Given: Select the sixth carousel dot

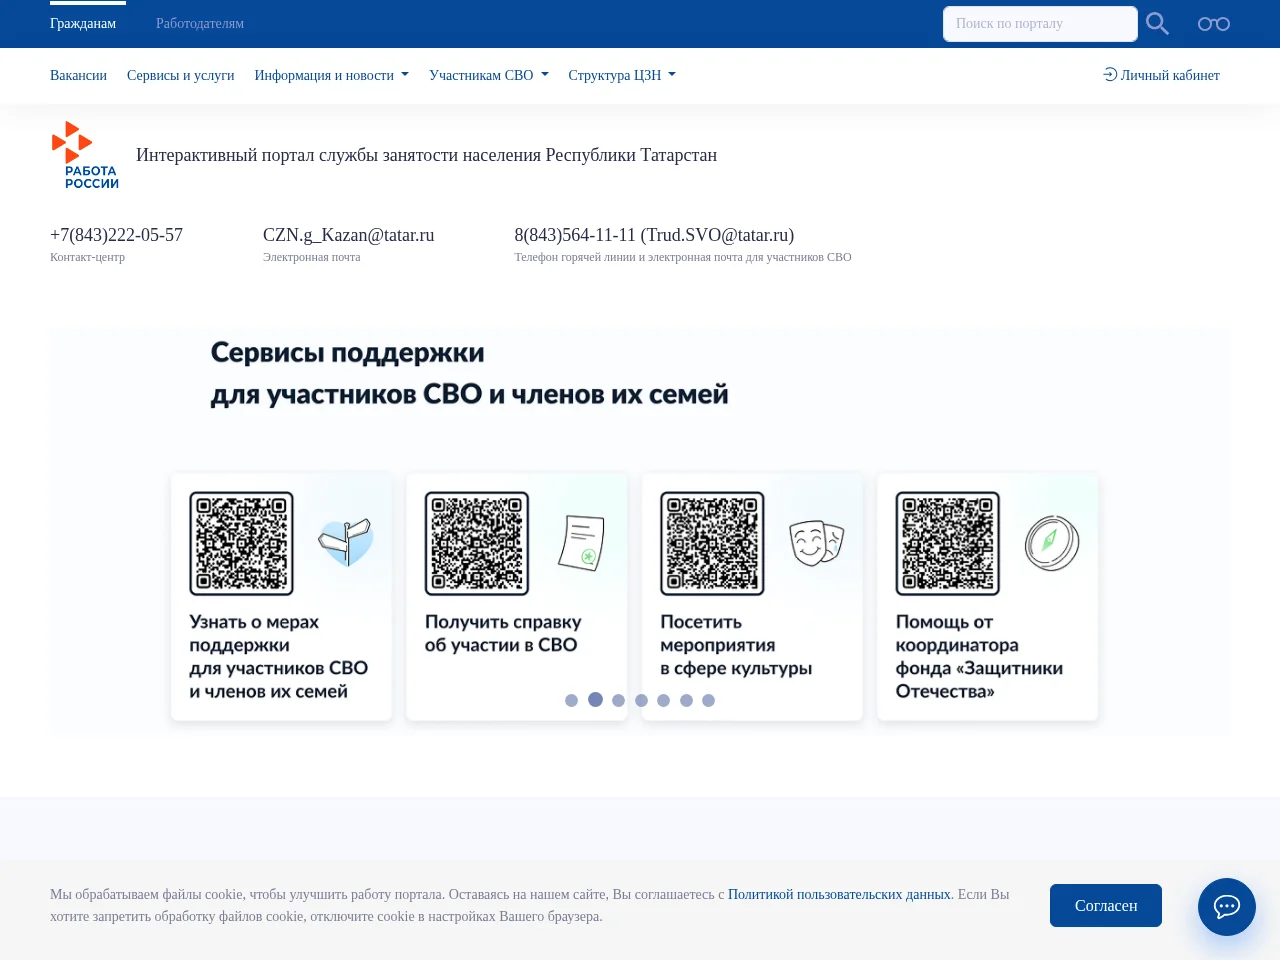Looking at the screenshot, I should coord(686,700).
